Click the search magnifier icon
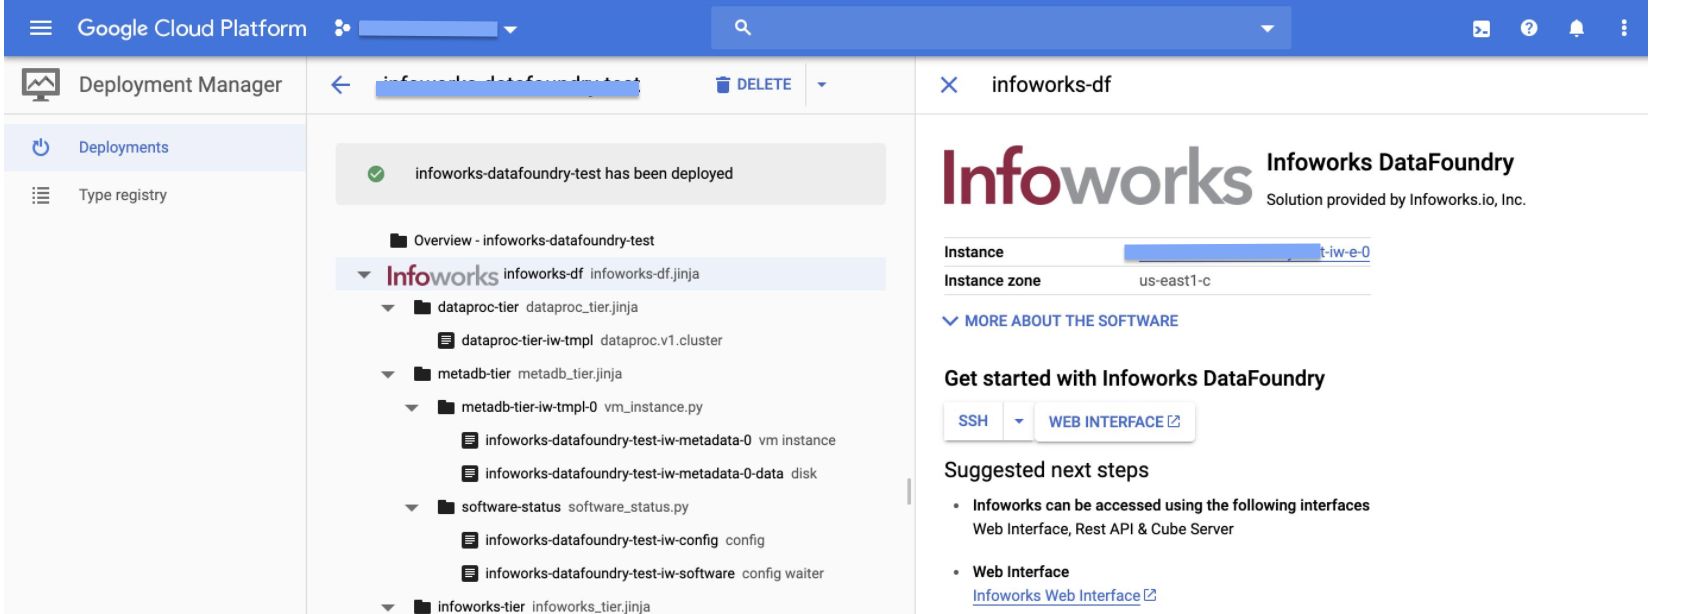This screenshot has width=1706, height=614. (742, 28)
